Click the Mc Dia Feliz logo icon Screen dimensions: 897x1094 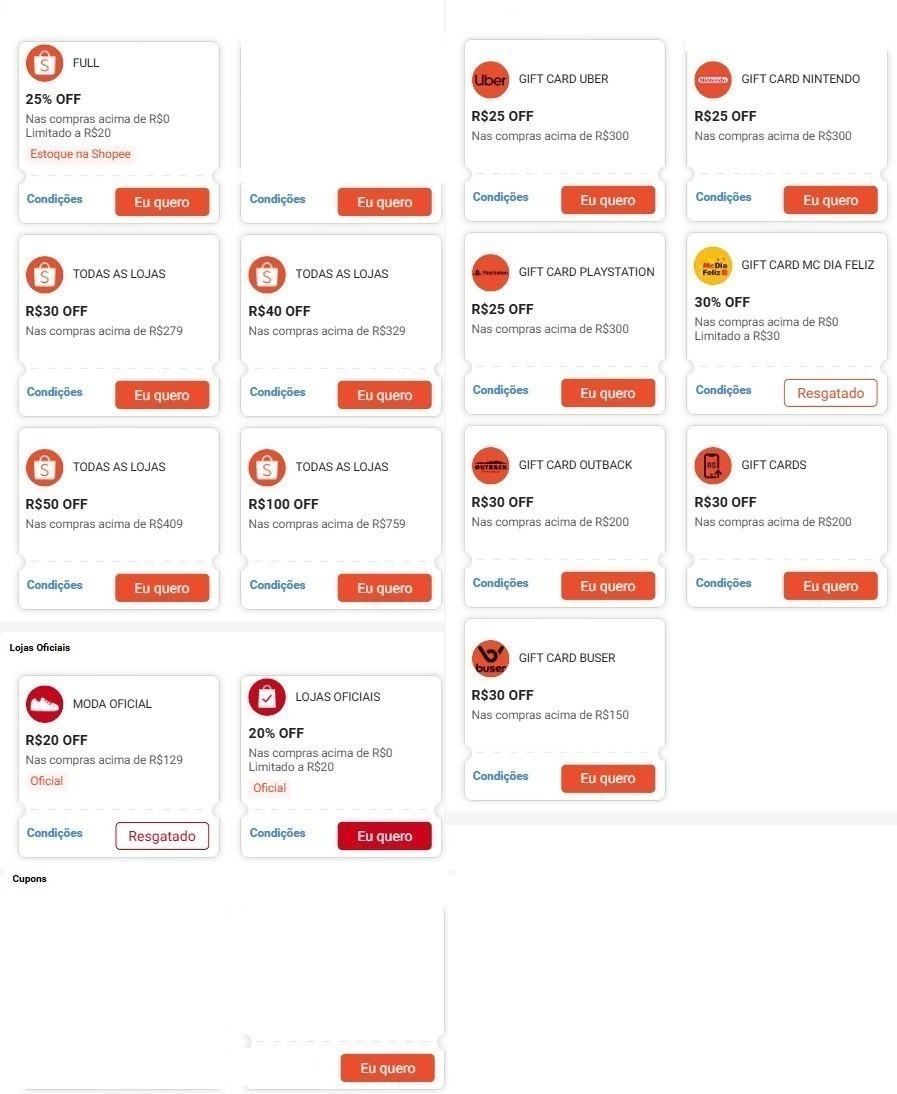pos(713,266)
